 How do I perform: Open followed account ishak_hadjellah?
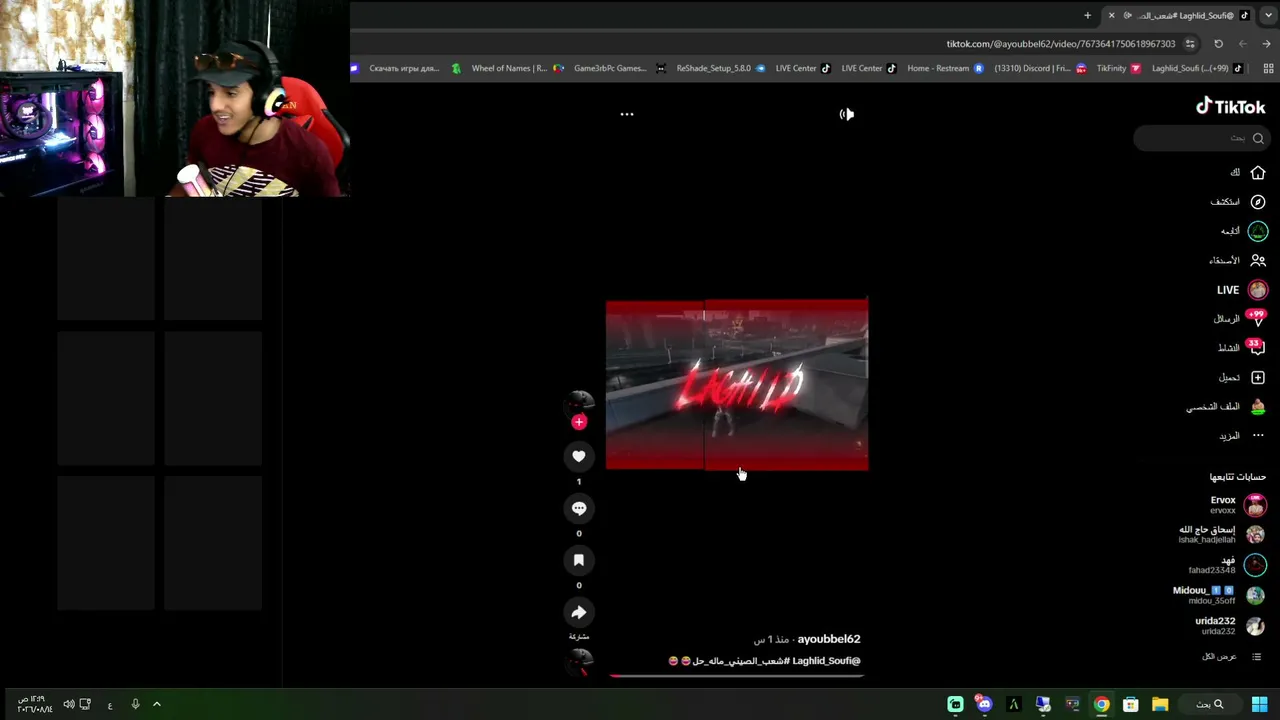coord(1223,535)
